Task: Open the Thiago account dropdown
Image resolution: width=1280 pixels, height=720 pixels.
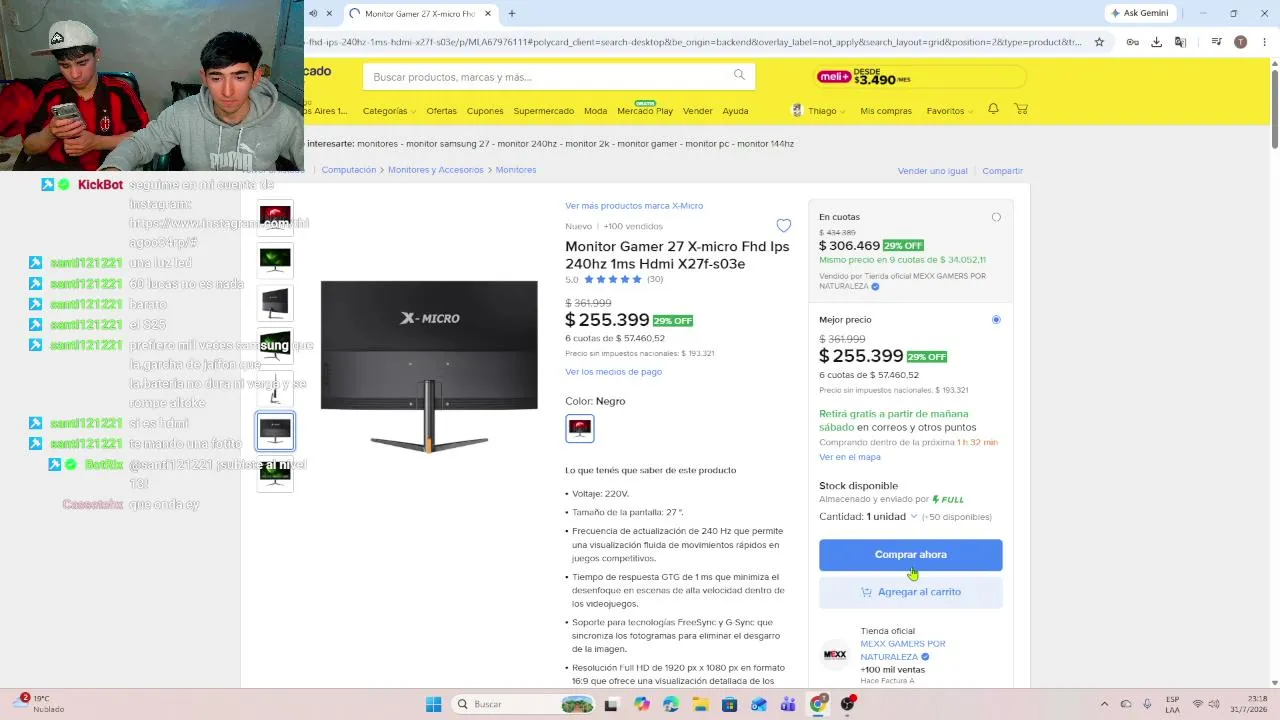Action: point(819,110)
